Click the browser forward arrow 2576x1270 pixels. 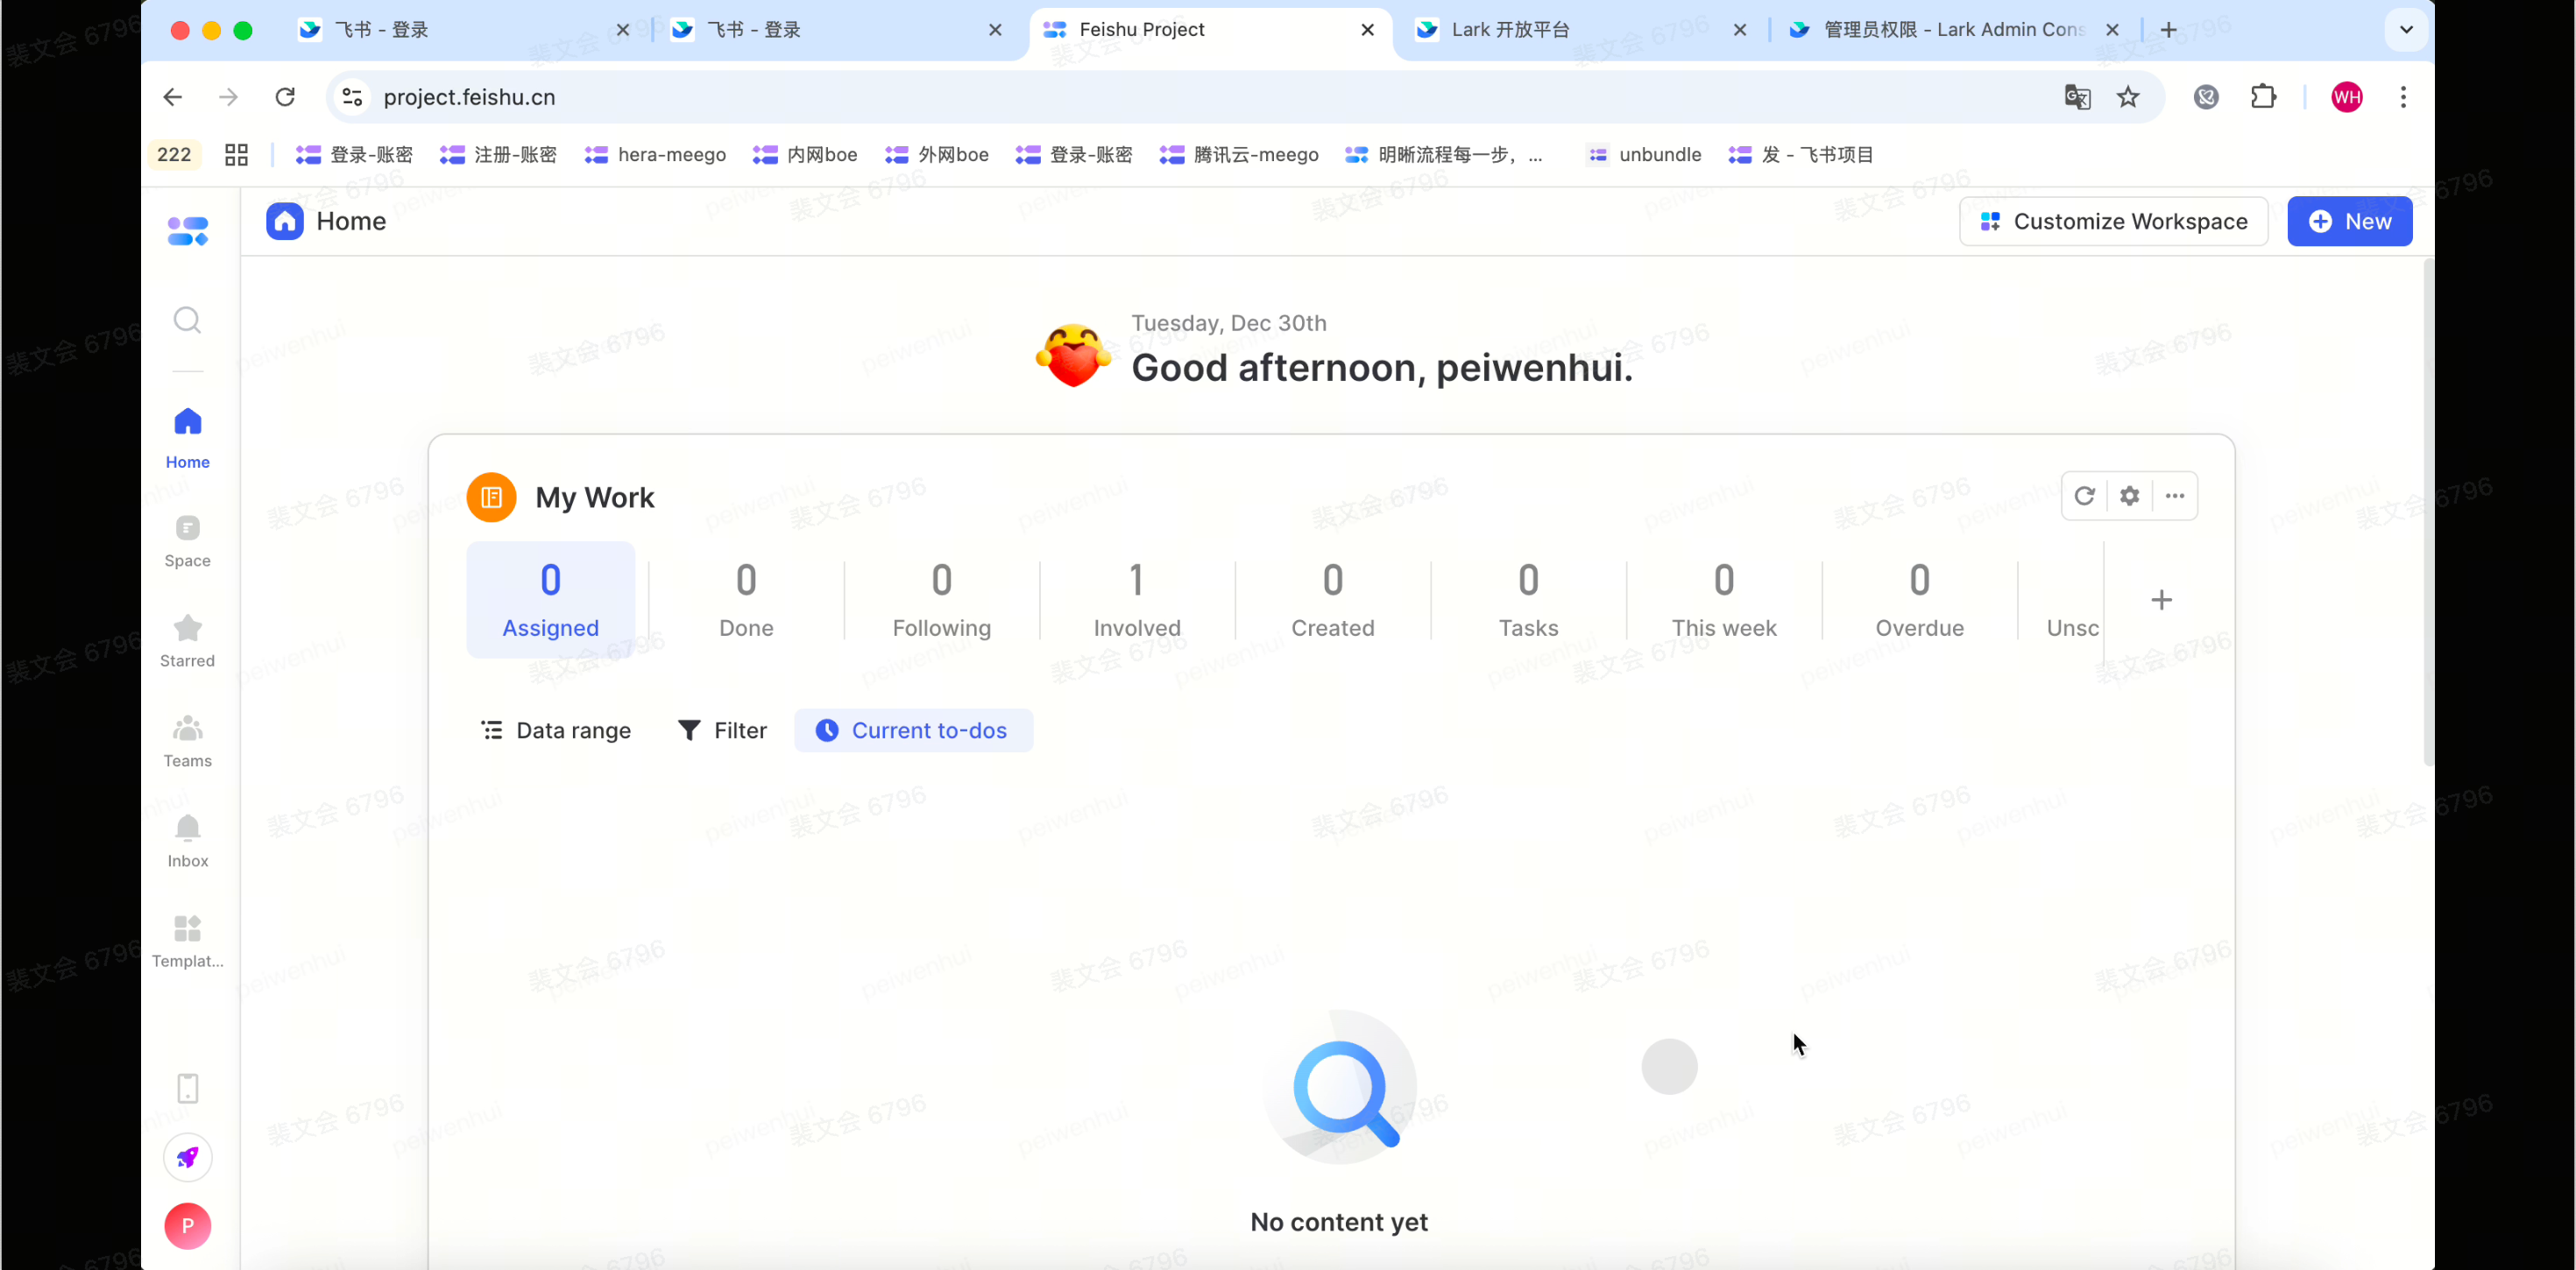[x=229, y=97]
